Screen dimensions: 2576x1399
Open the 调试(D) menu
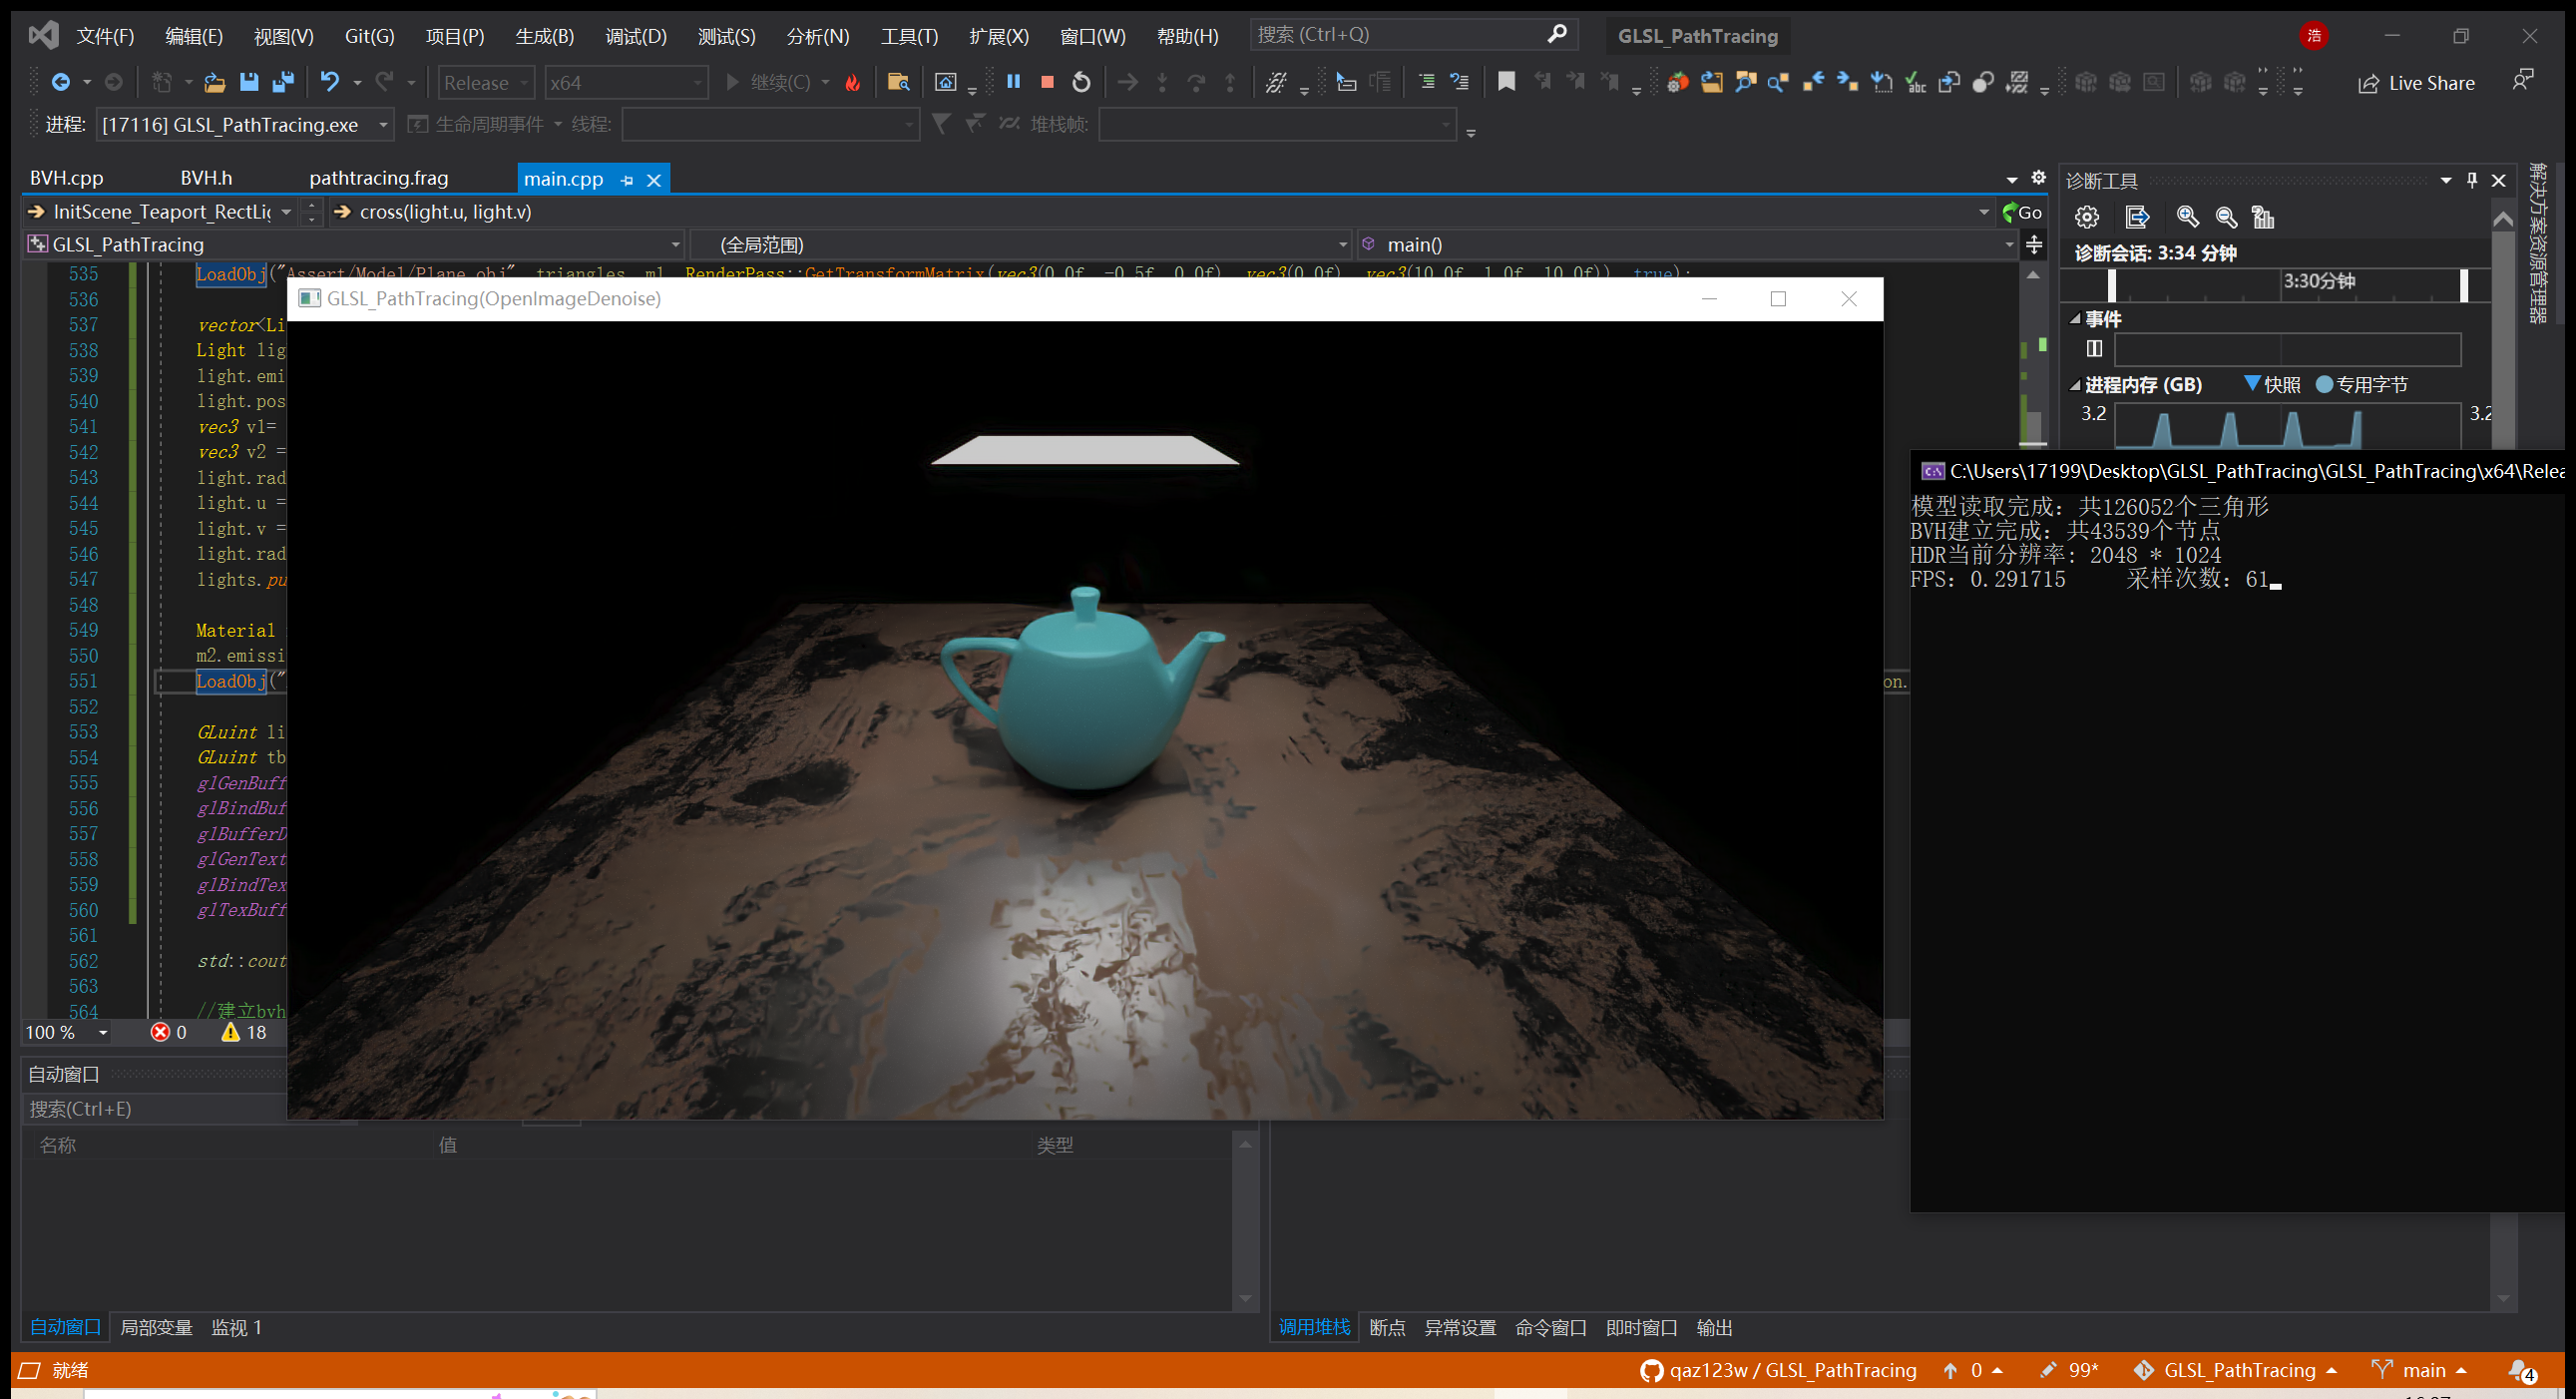(x=634, y=35)
